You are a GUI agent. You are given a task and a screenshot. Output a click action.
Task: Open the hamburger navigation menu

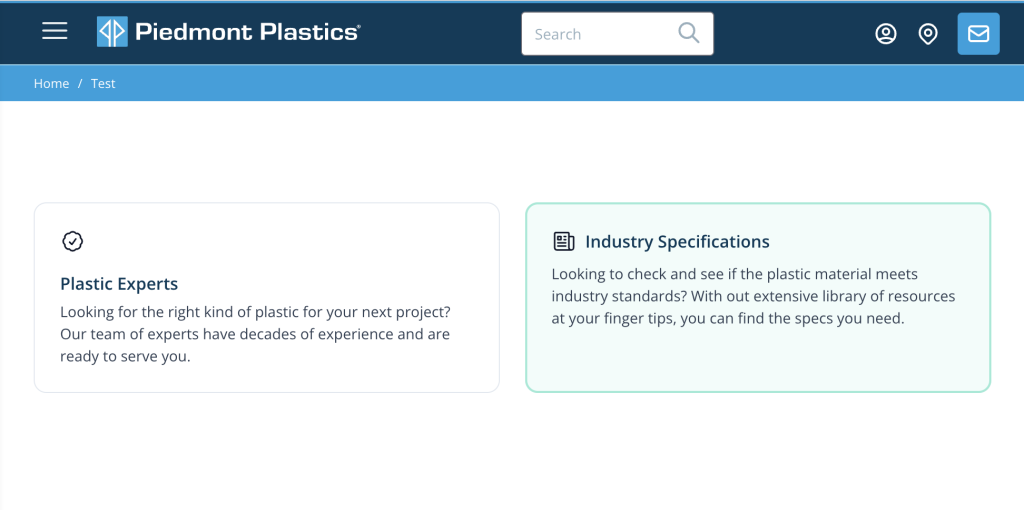coord(55,32)
